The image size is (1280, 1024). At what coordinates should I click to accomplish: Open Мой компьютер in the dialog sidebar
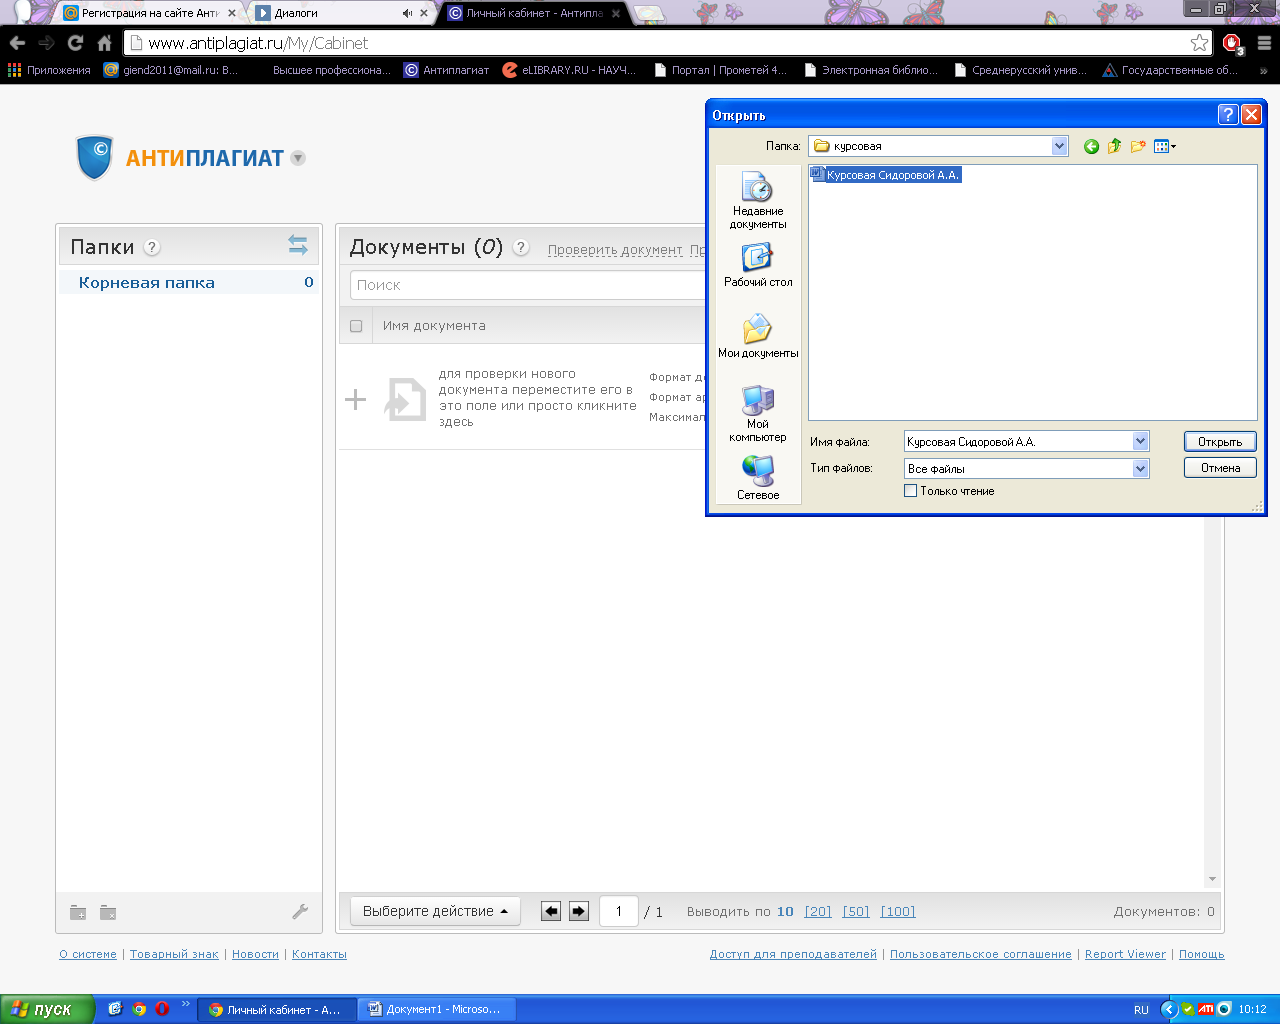coord(758,413)
